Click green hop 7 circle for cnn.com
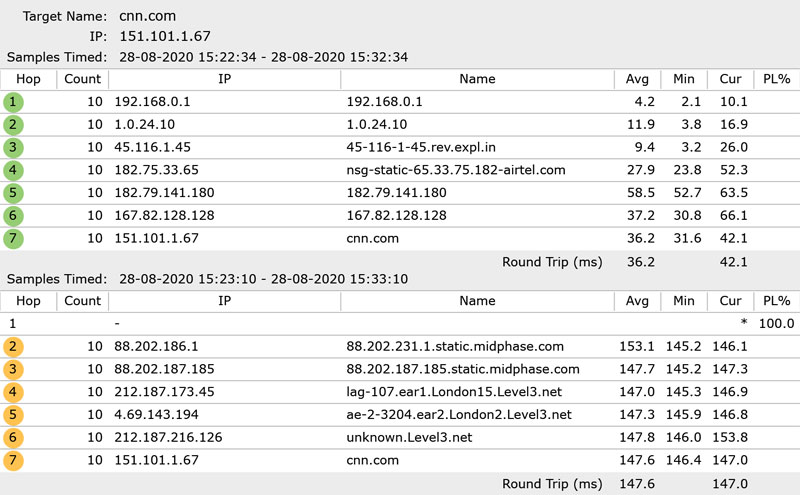Screen dimensions: 800x495 click(x=13, y=238)
